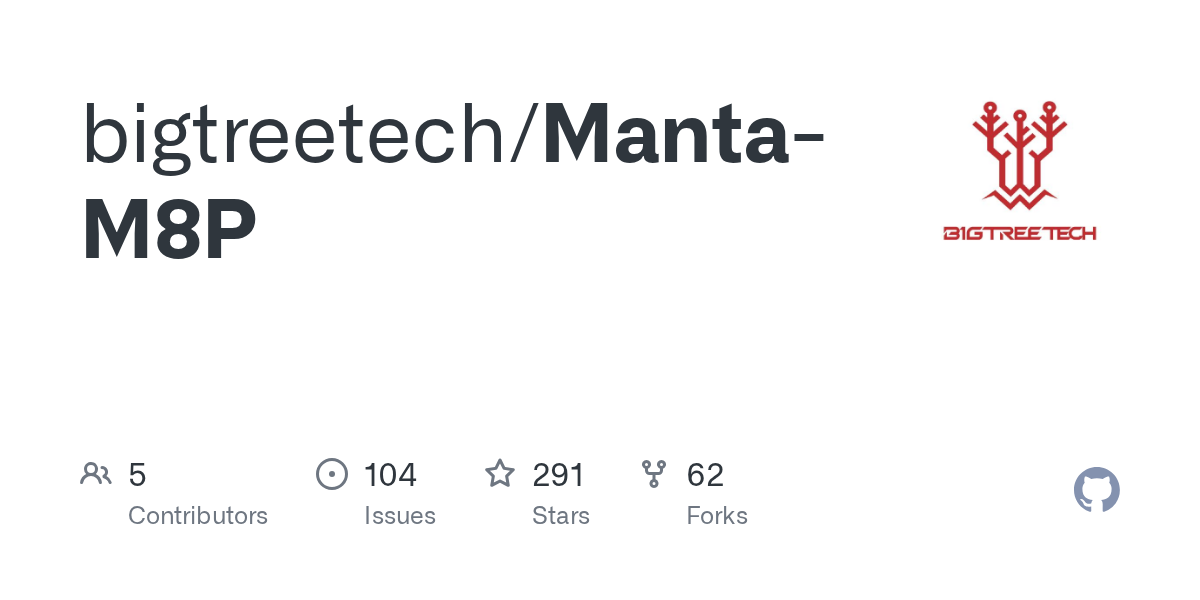Select the fork count 62

coord(705,475)
